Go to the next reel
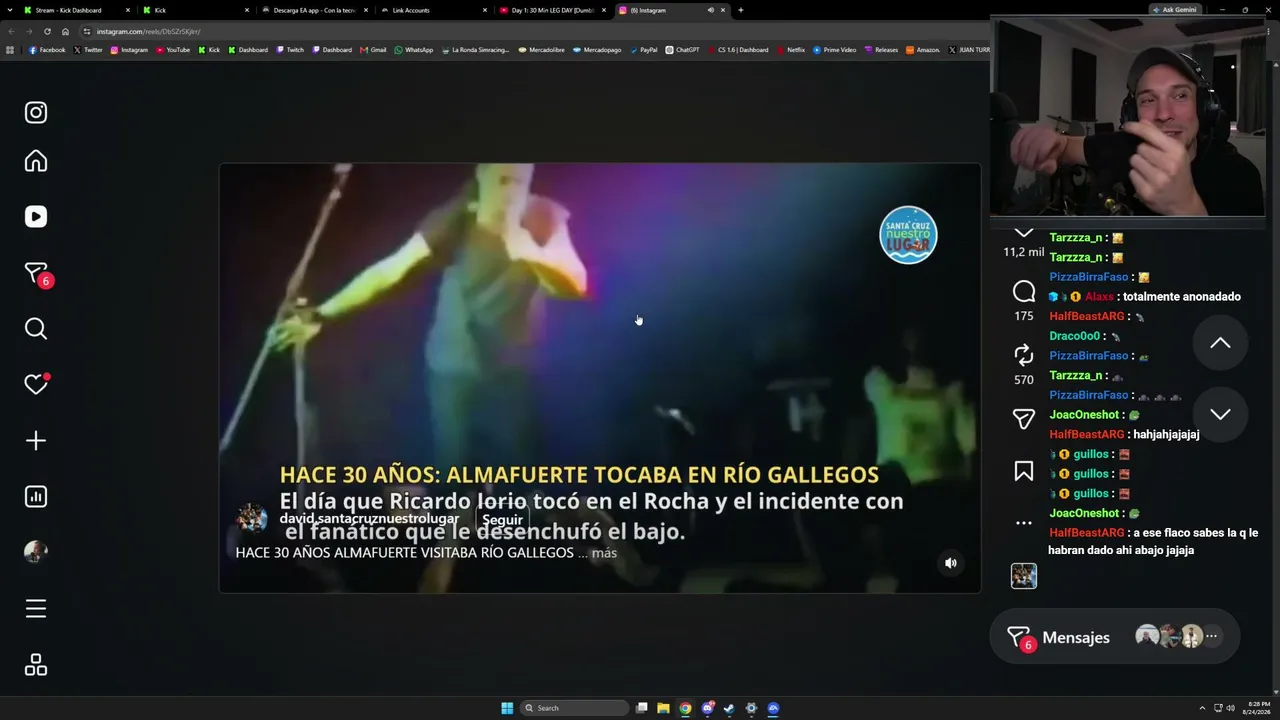 1220,414
